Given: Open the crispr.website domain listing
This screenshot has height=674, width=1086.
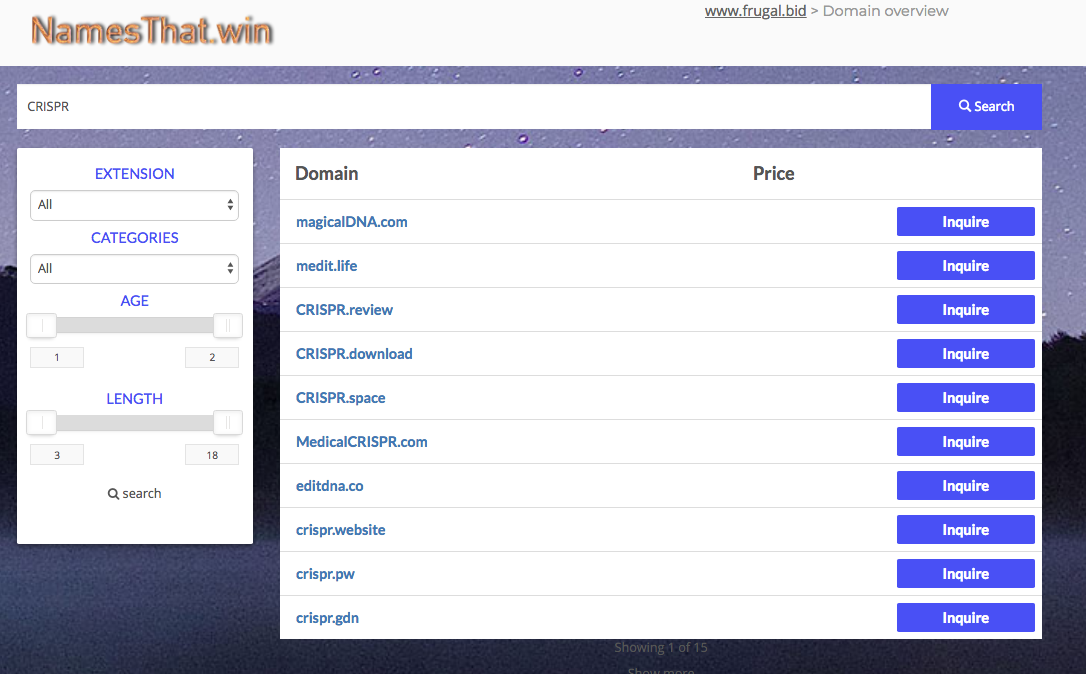Looking at the screenshot, I should pyautogui.click(x=340, y=529).
